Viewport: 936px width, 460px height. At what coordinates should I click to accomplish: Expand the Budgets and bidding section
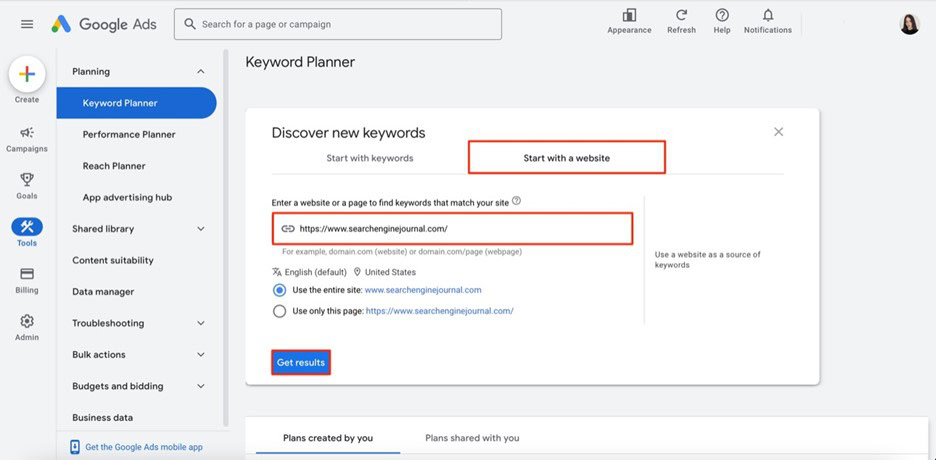[x=201, y=386]
